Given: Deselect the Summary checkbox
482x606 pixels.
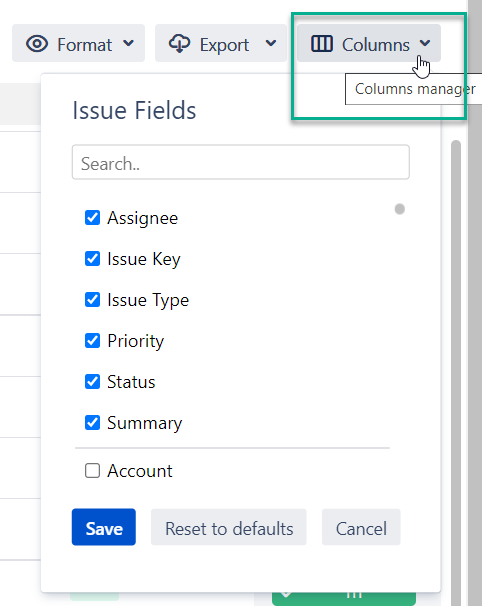Looking at the screenshot, I should [x=92, y=422].
